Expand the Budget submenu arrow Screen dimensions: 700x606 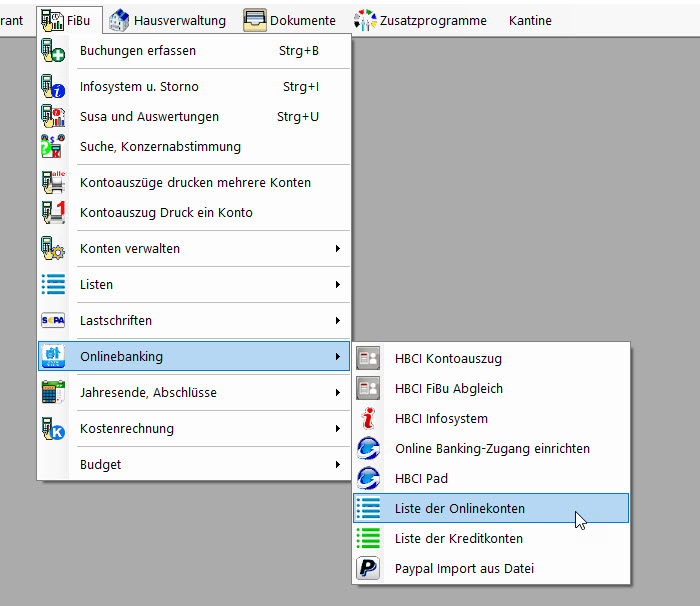point(338,464)
